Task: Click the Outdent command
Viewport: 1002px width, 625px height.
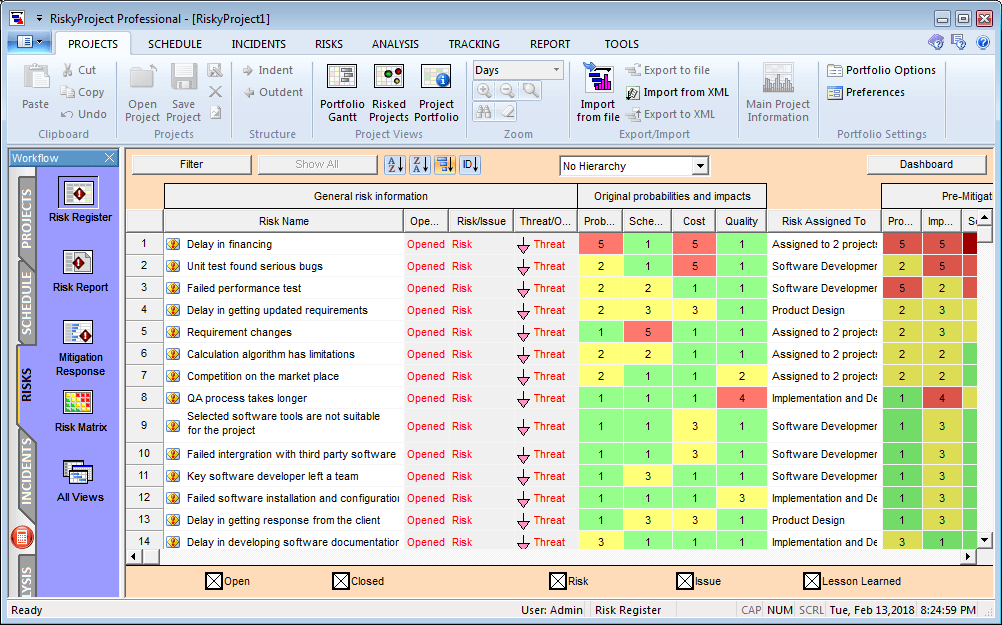Action: pyautogui.click(x=273, y=93)
